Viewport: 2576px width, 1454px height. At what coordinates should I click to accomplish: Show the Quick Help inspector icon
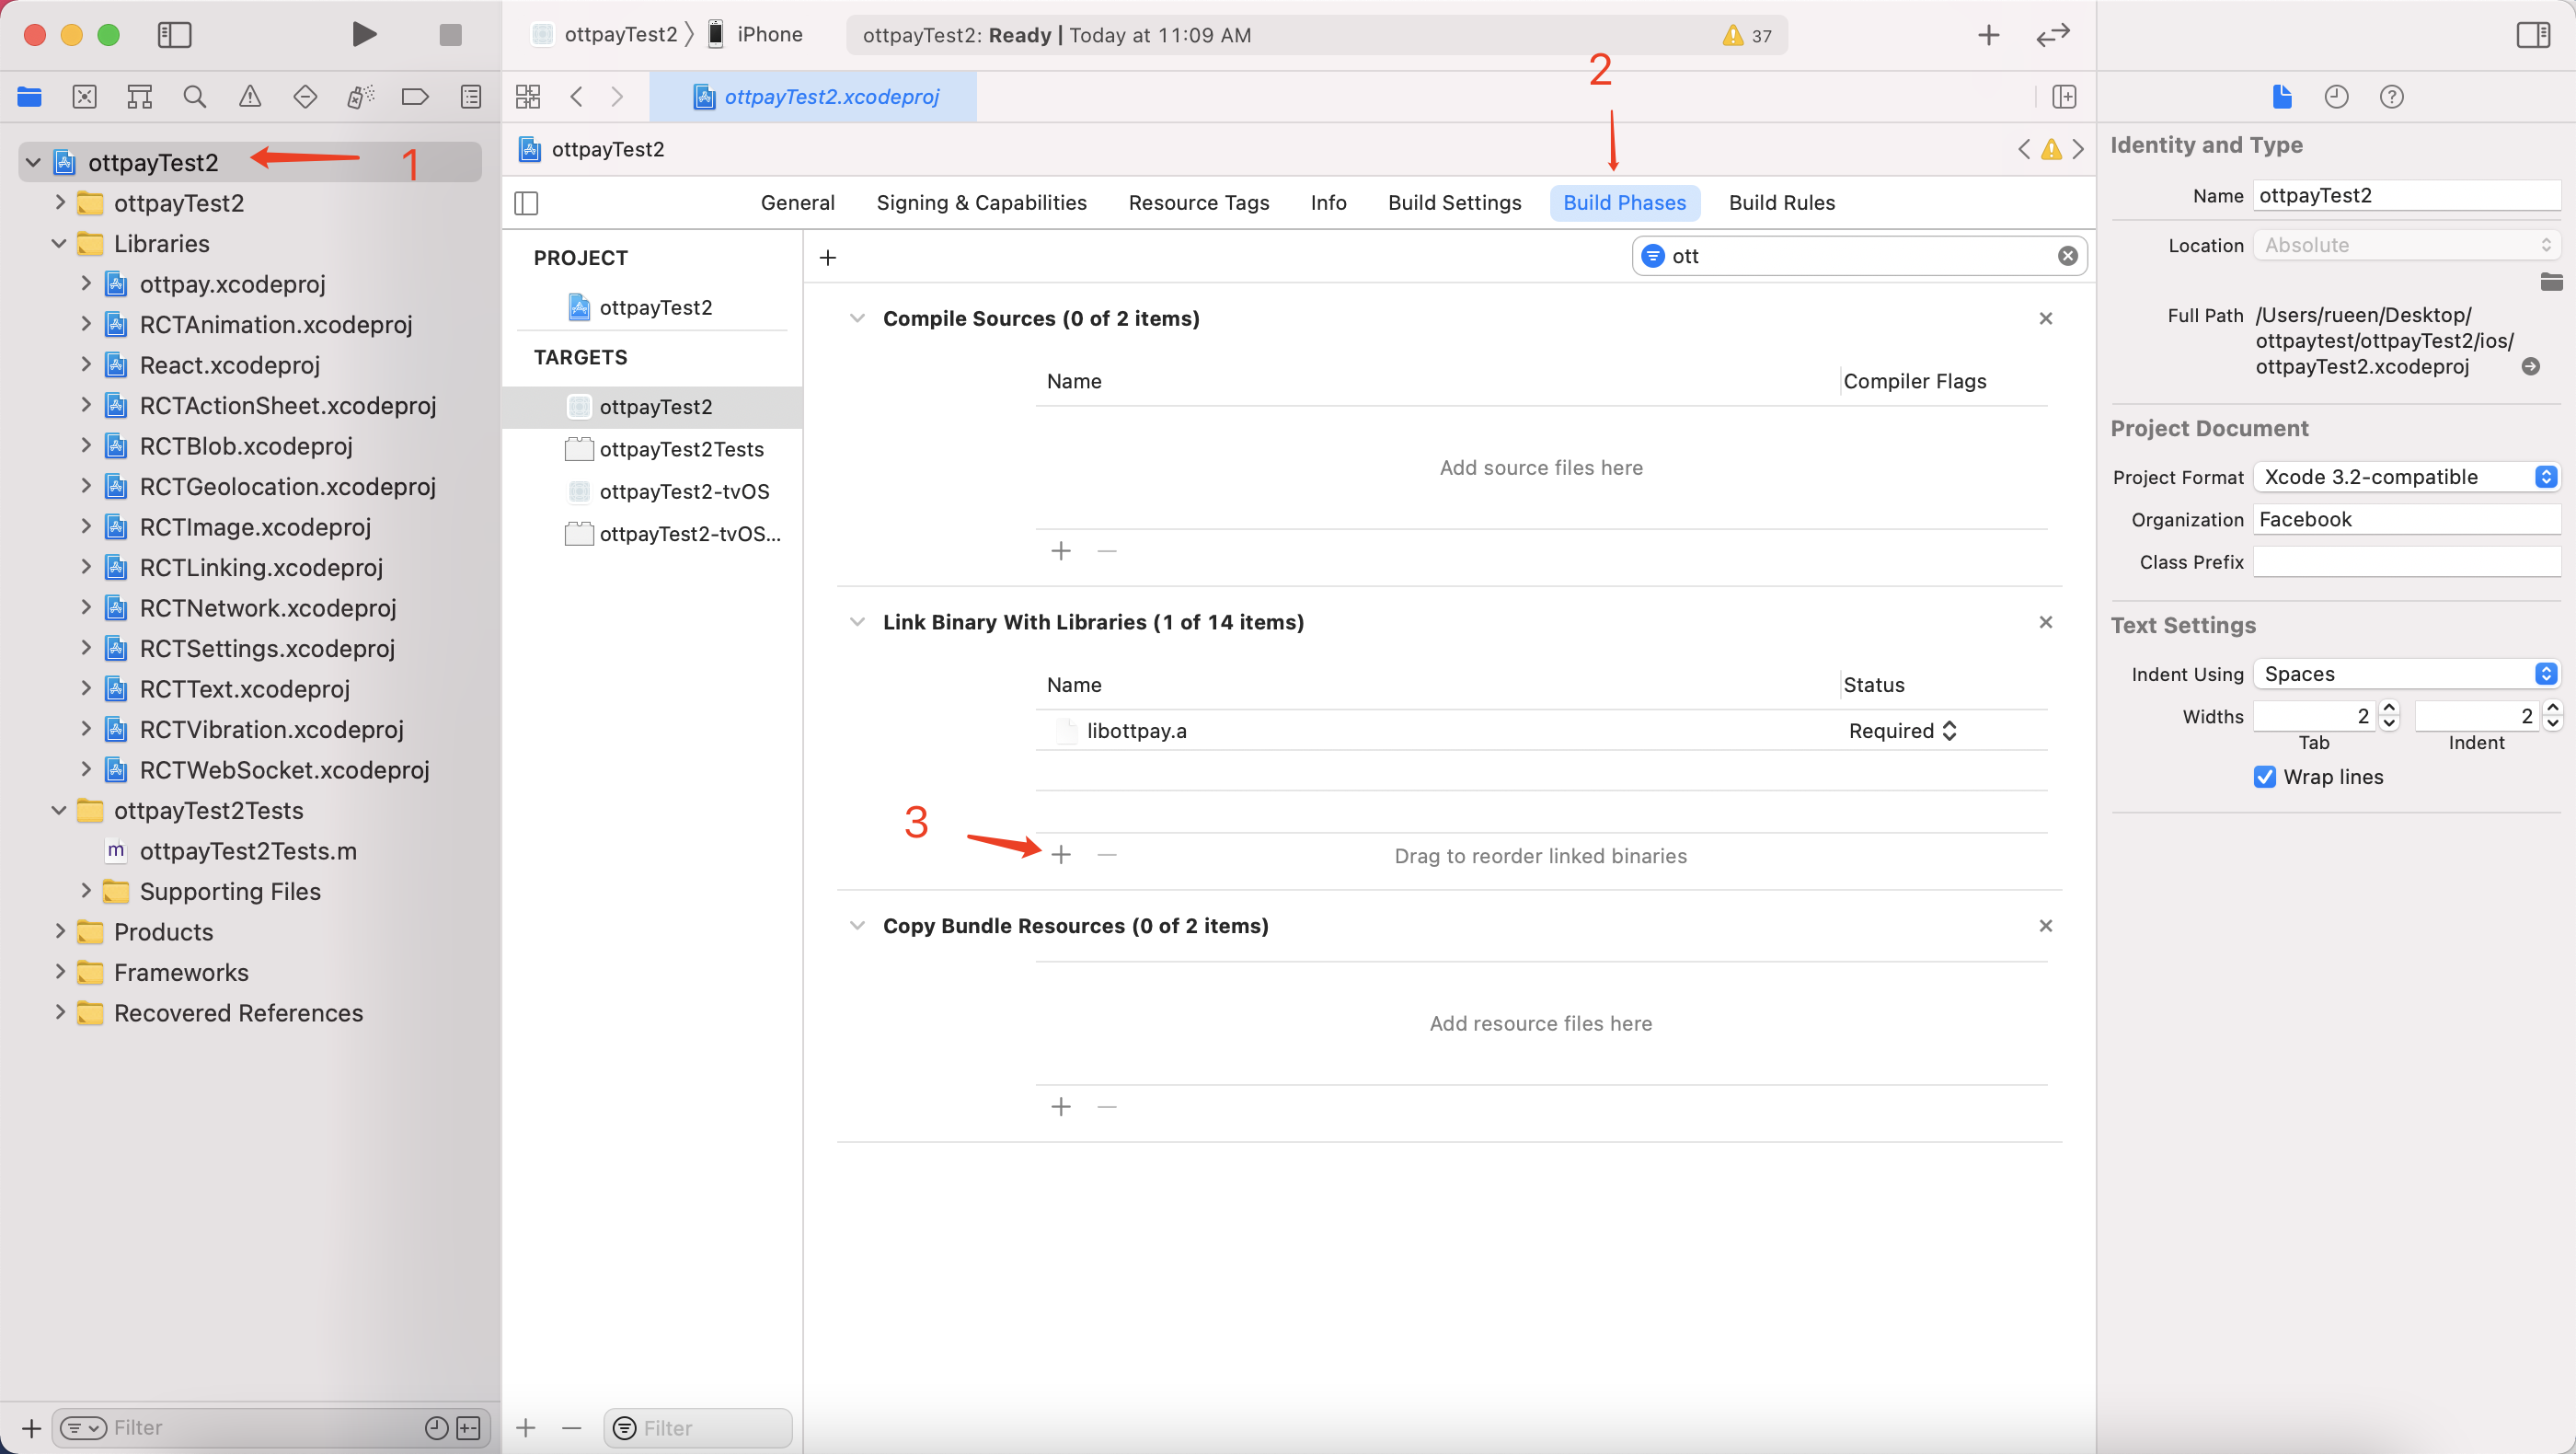pyautogui.click(x=2391, y=97)
